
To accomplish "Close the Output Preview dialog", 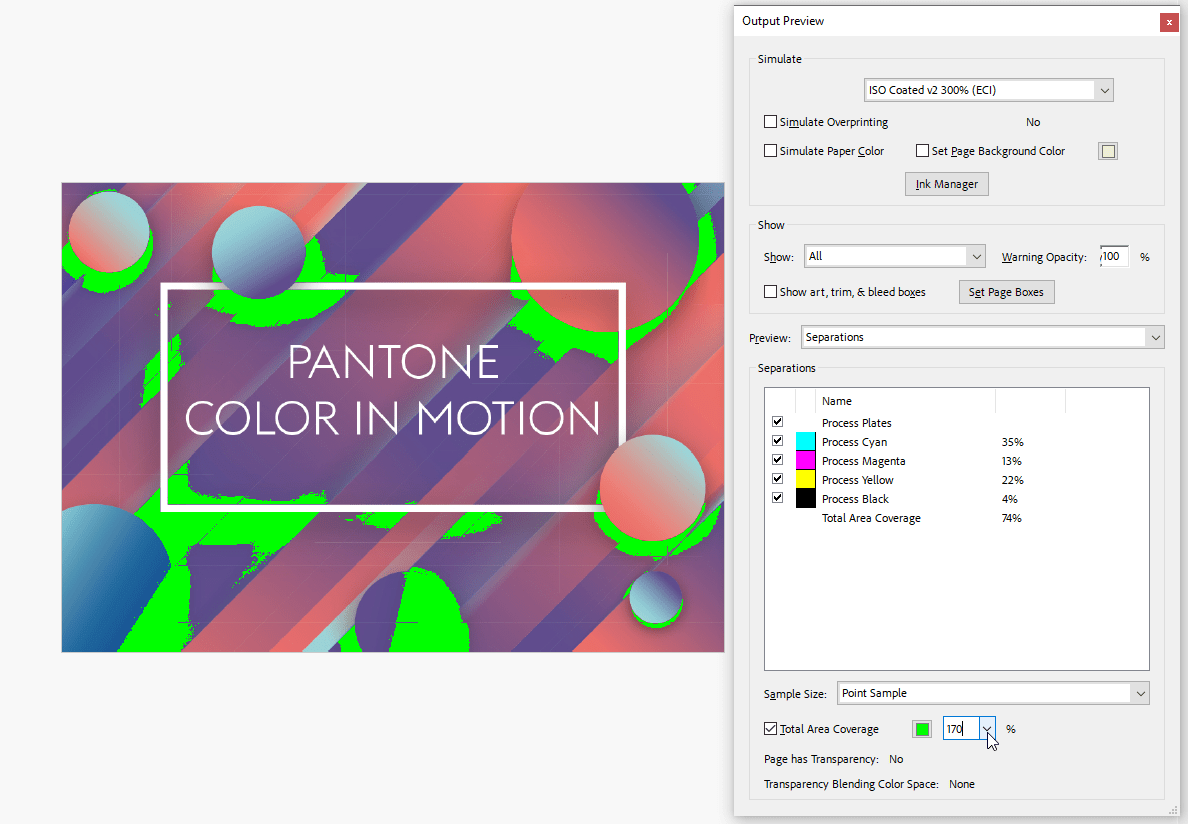I will pos(1169,22).
